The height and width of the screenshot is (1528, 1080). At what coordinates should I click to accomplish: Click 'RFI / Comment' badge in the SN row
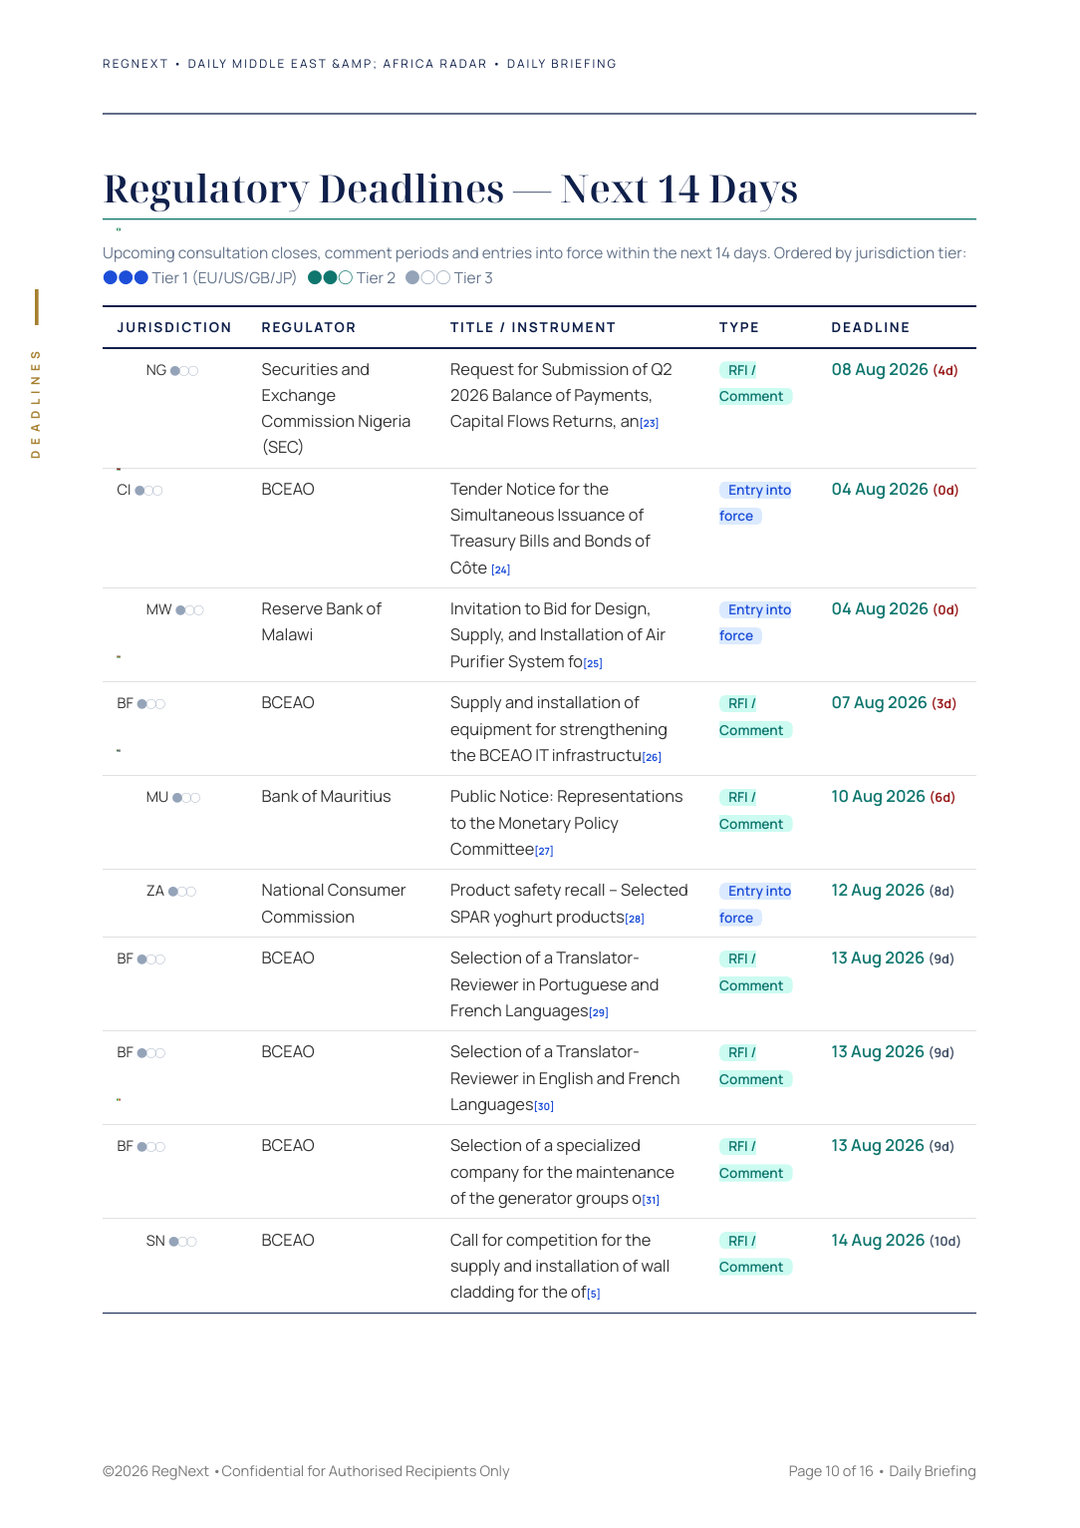tap(755, 1254)
